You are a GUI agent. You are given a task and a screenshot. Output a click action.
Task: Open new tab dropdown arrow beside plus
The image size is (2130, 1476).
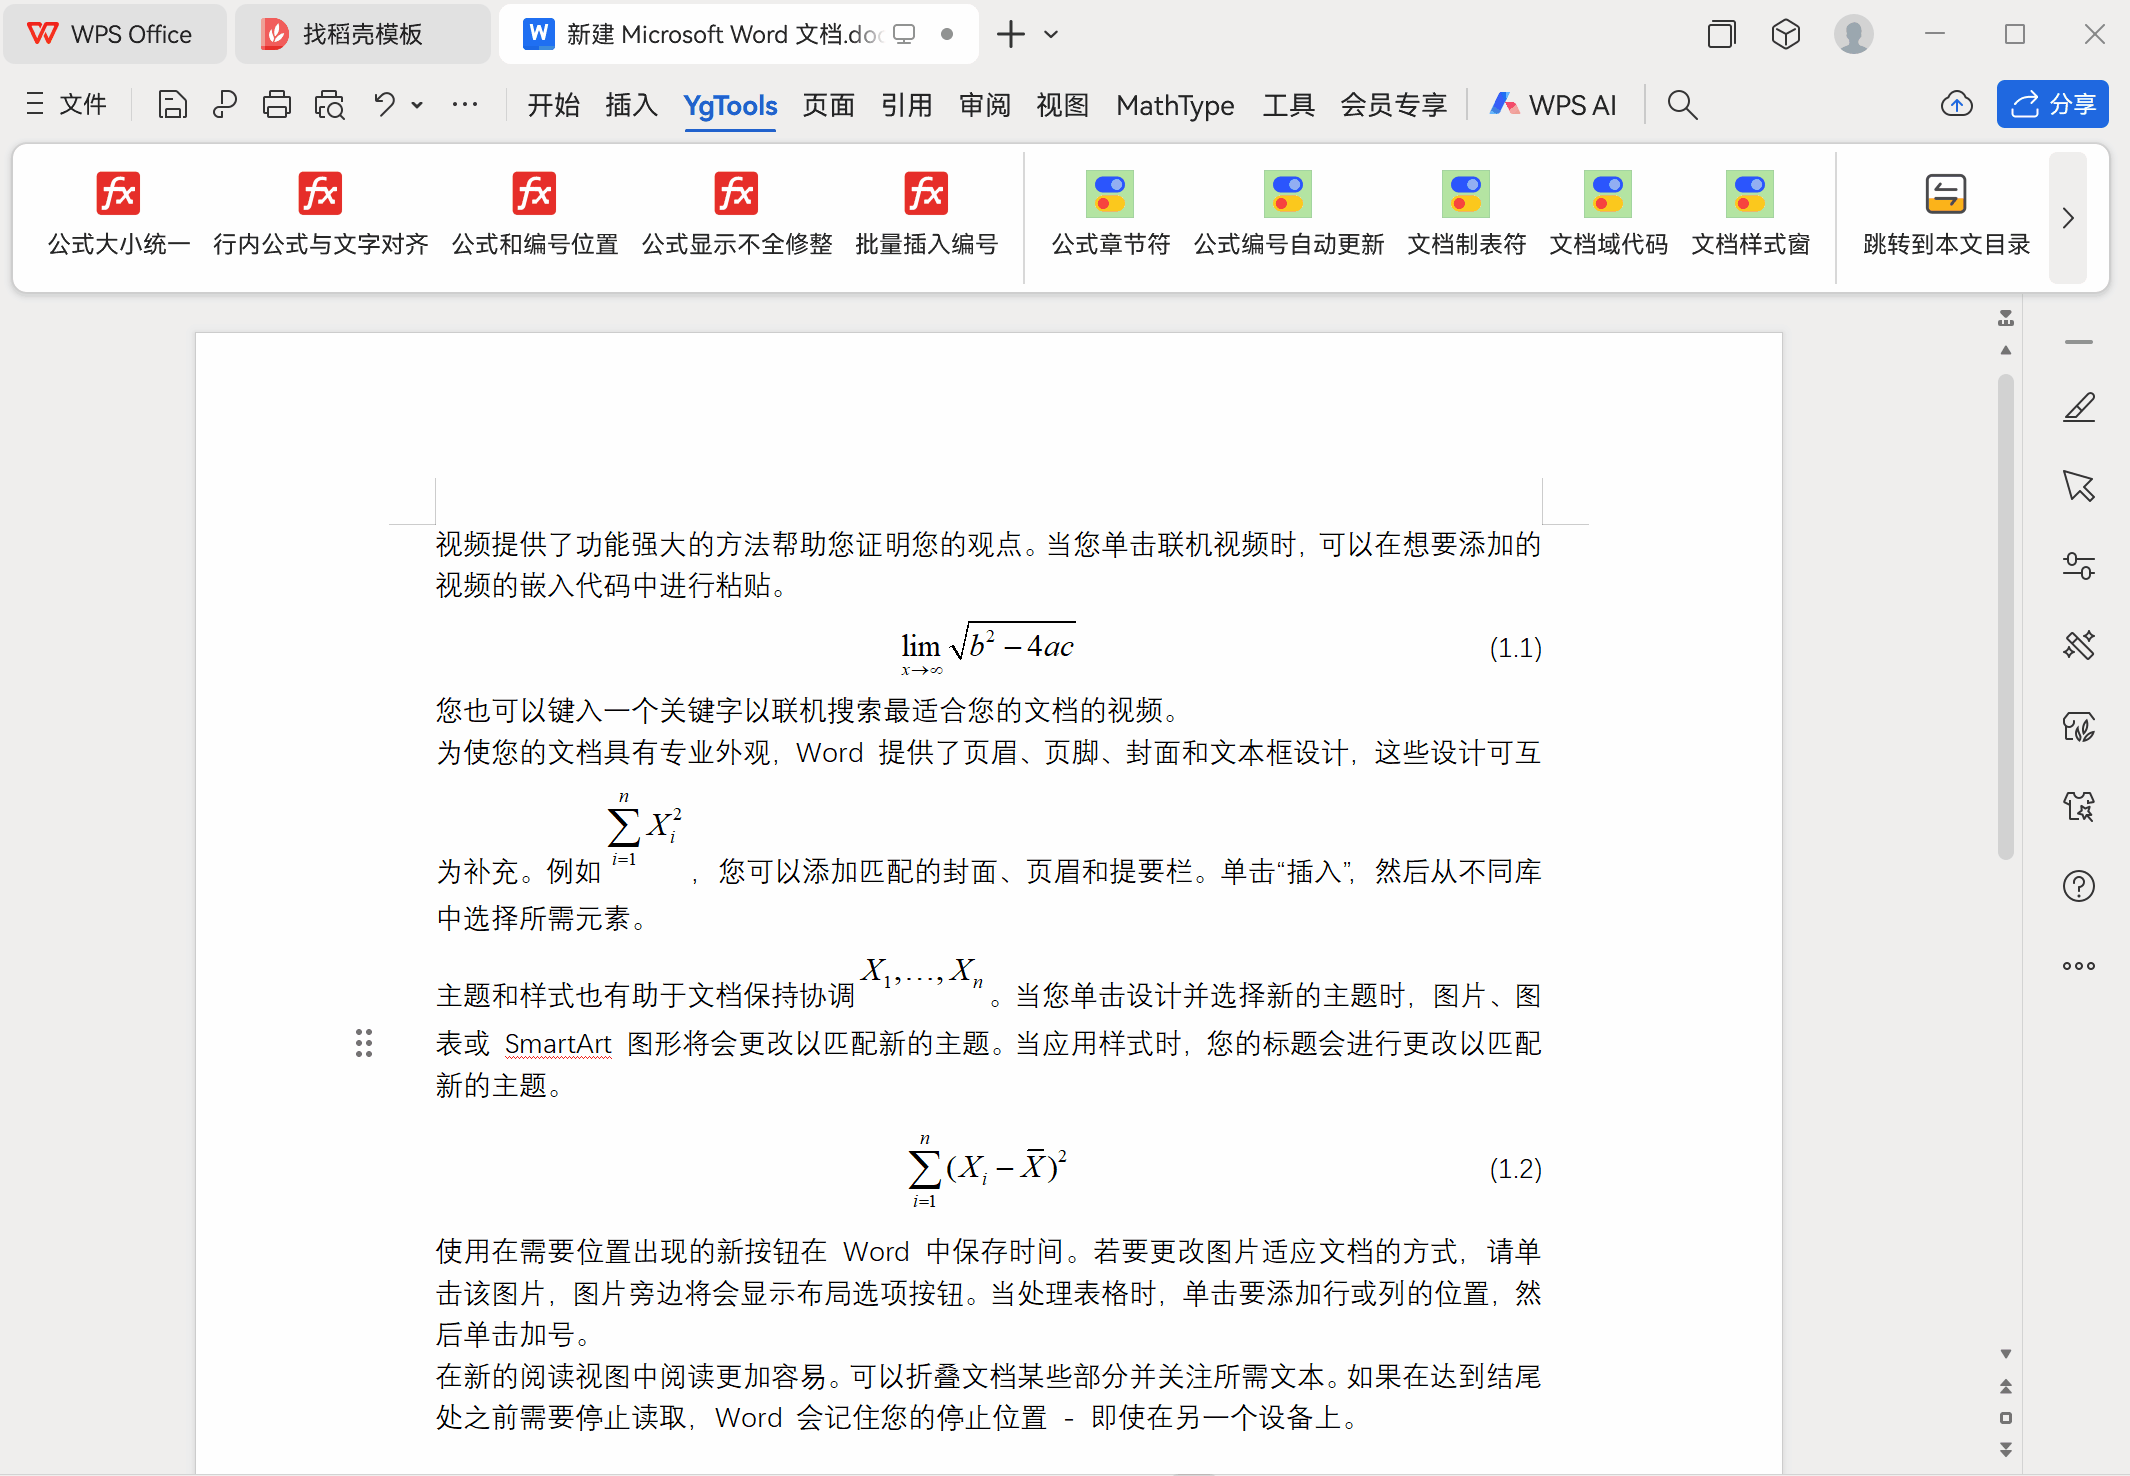tap(1051, 34)
